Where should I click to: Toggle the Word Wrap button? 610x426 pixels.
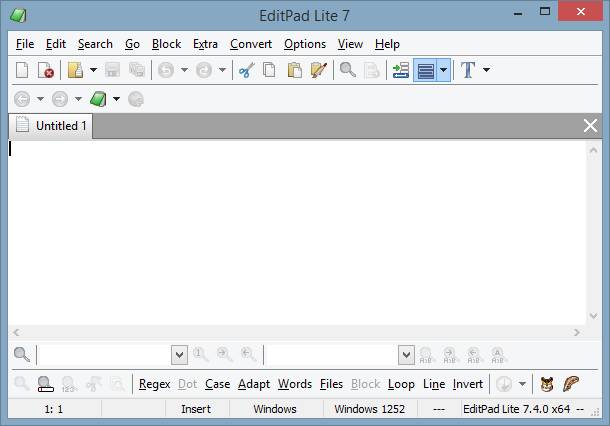click(425, 70)
